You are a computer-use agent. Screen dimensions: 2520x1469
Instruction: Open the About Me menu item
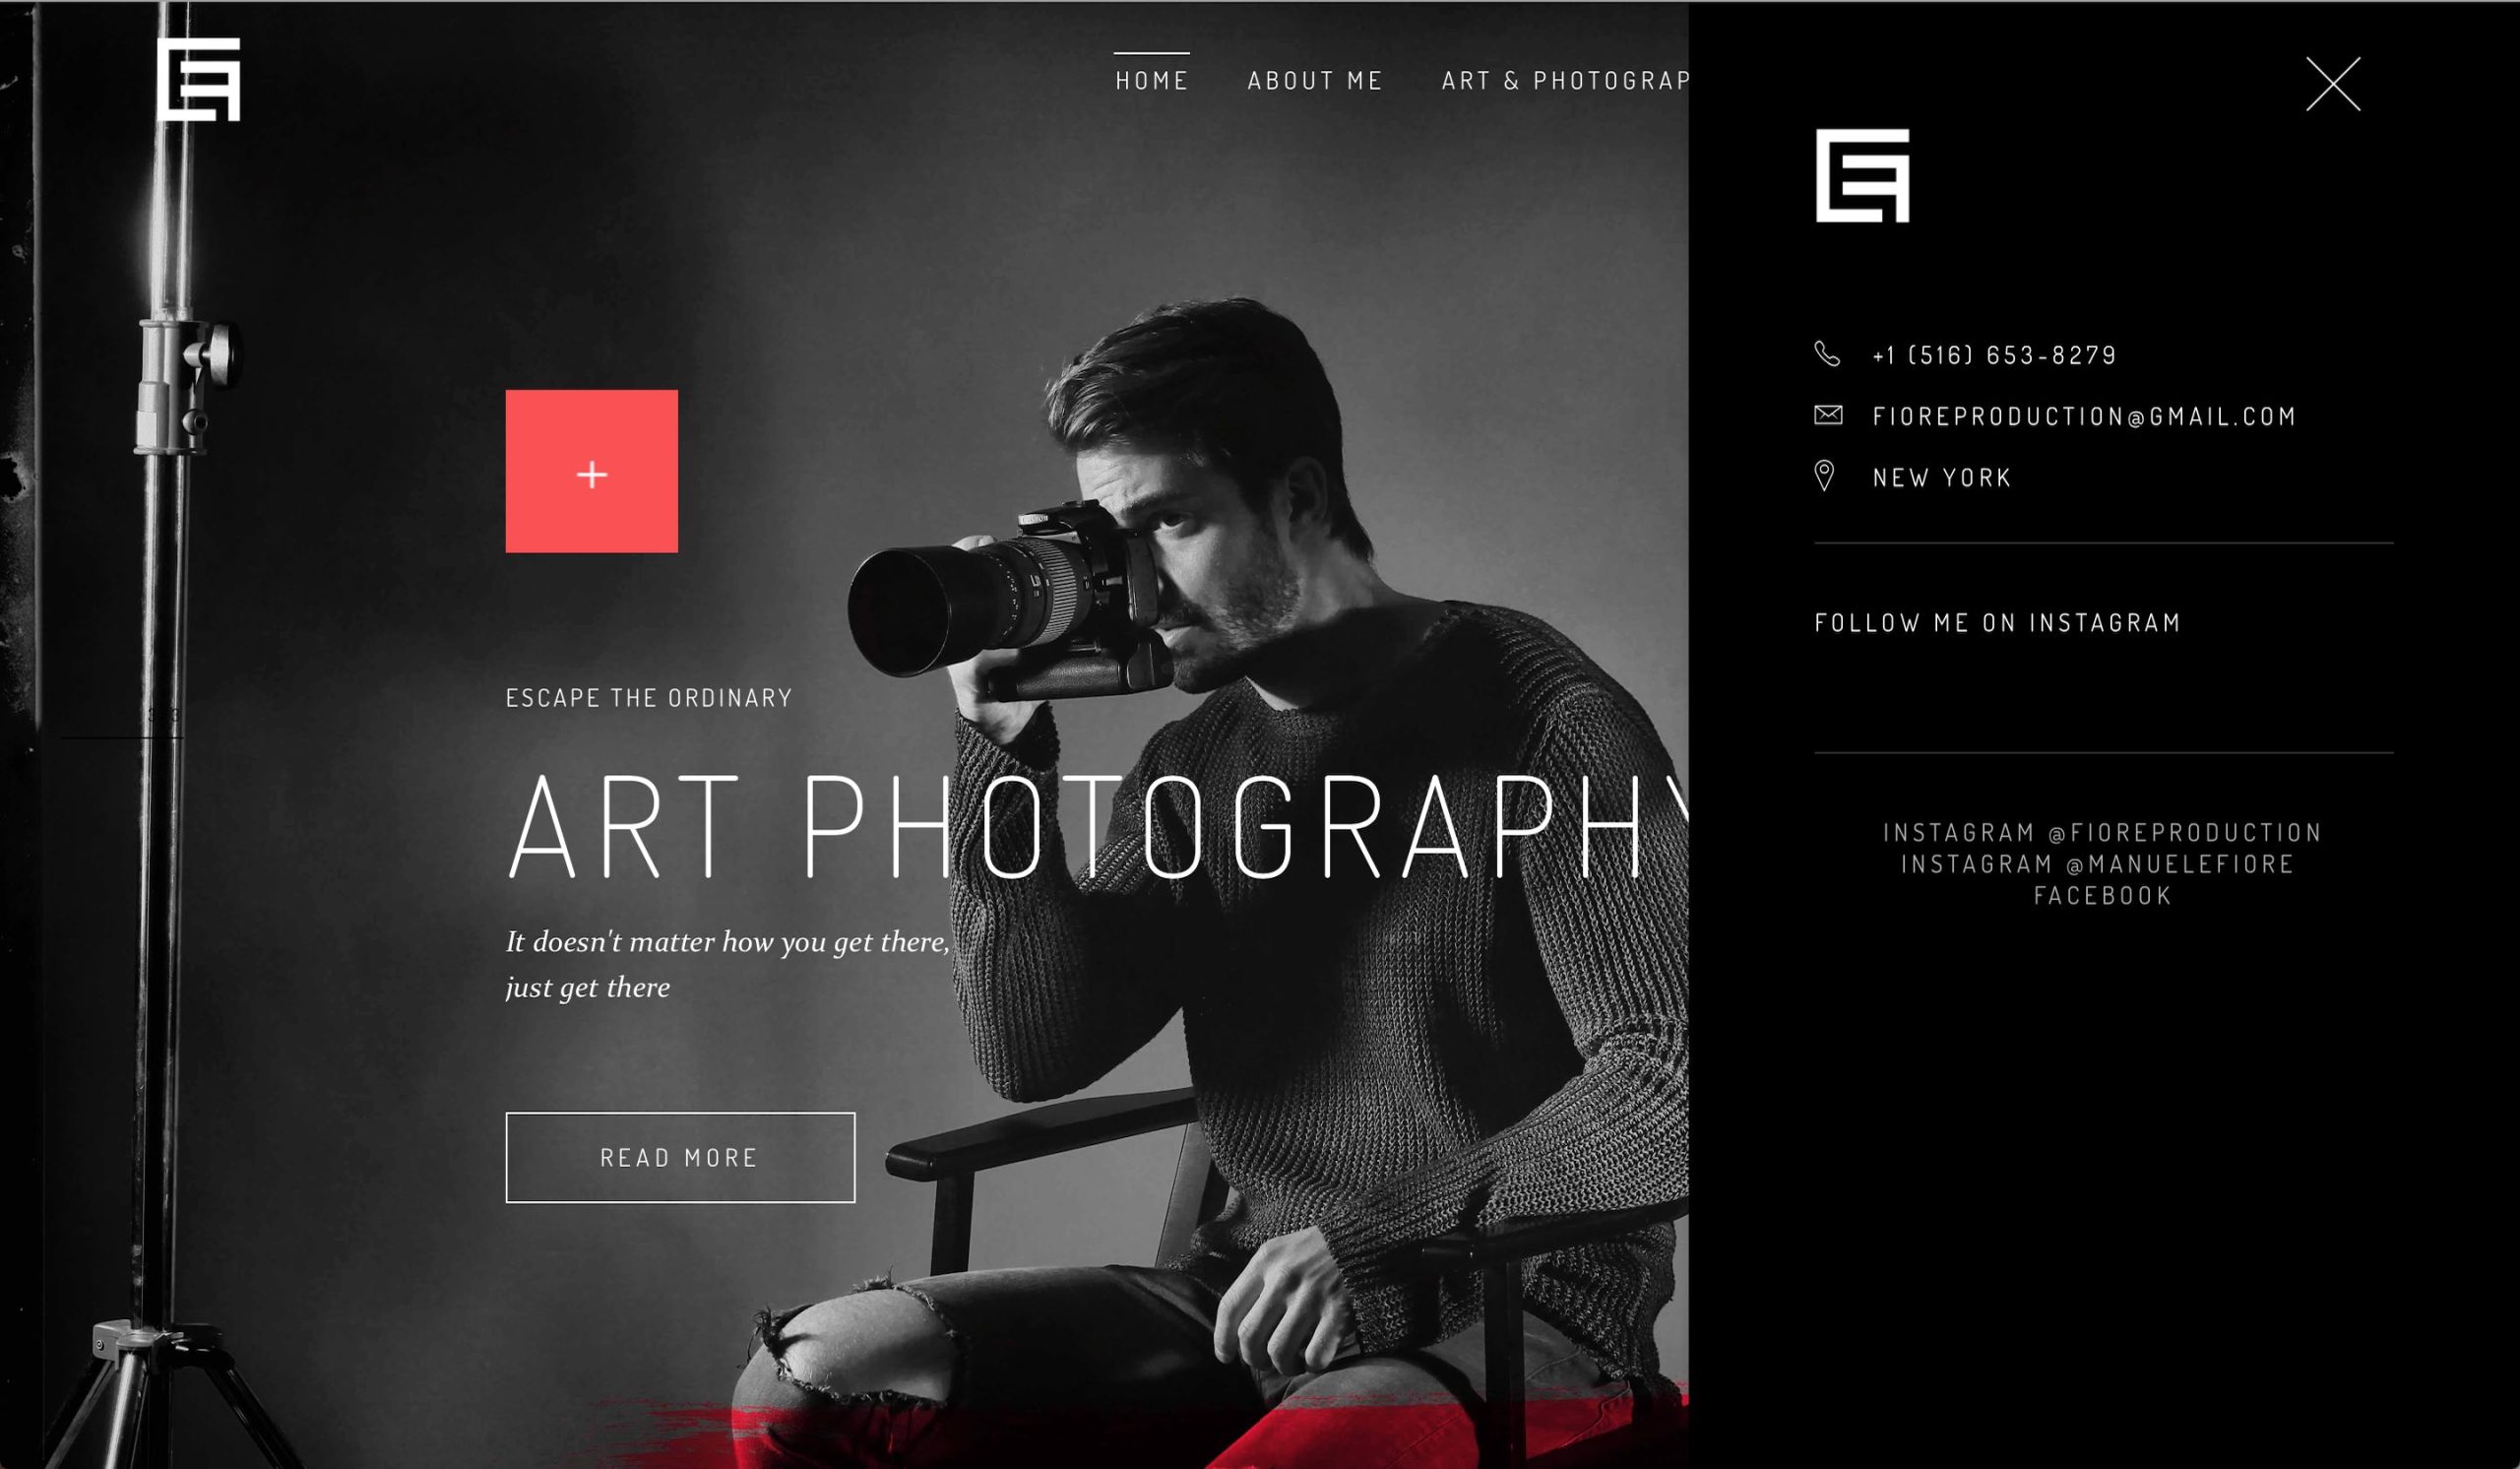(1315, 80)
